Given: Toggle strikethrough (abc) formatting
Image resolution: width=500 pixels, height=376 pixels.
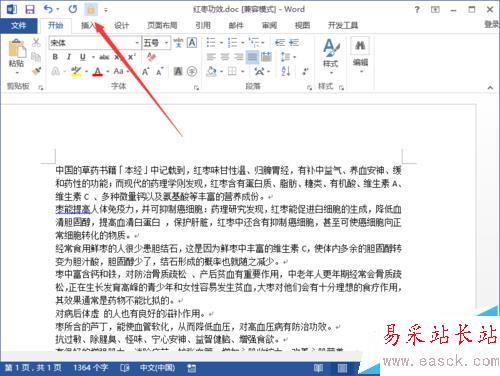Looking at the screenshot, I should pyautogui.click(x=104, y=57).
